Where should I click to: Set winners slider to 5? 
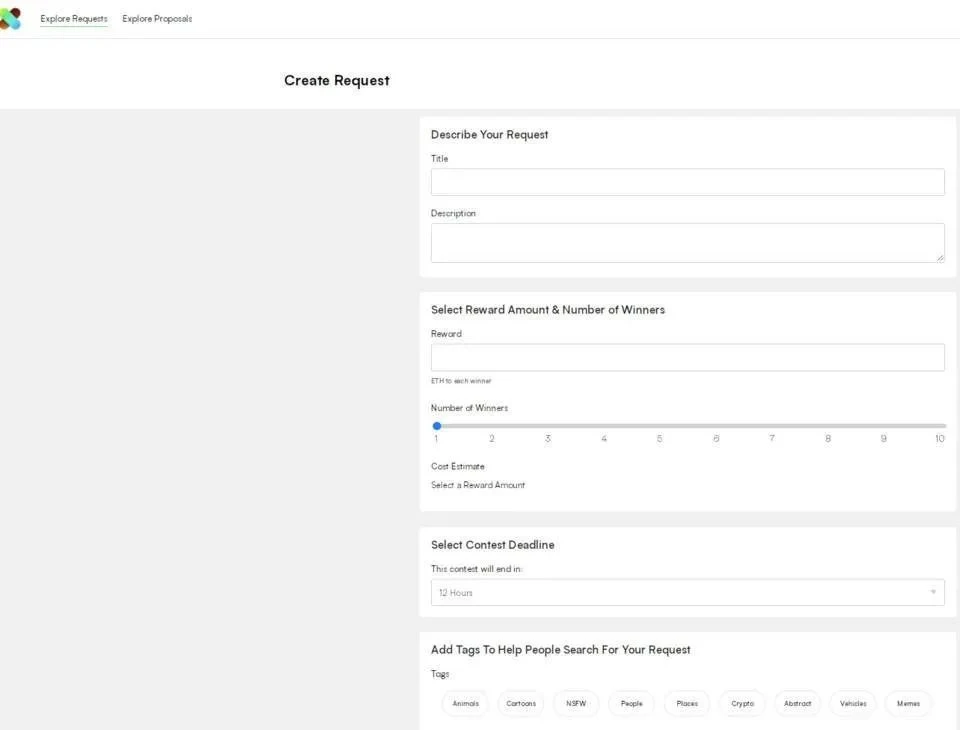point(660,426)
